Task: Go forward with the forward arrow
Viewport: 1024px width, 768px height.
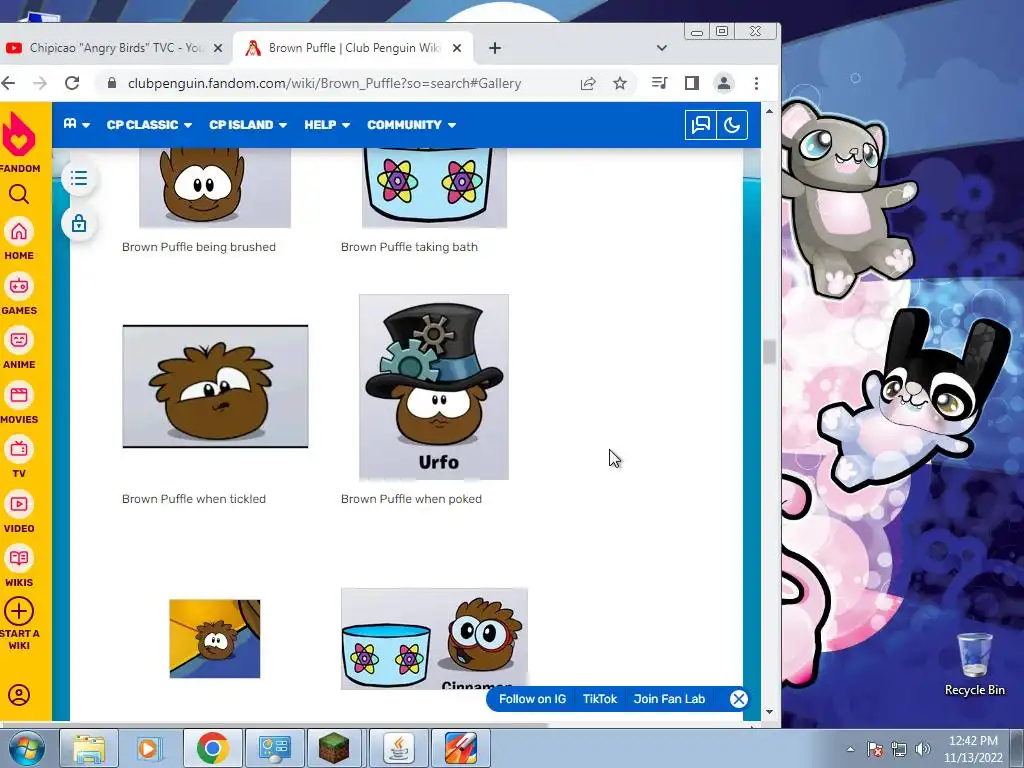Action: (40, 83)
